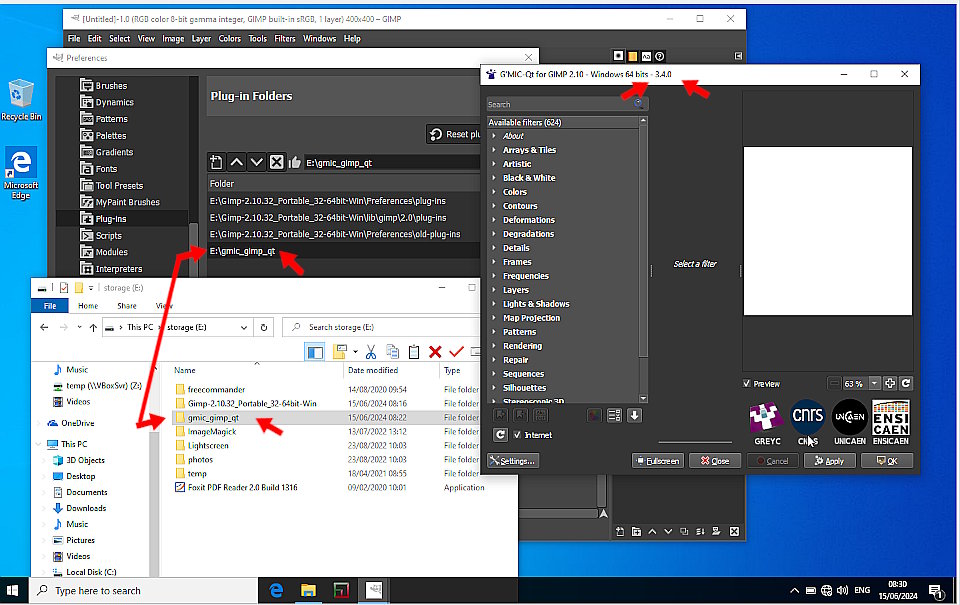
Task: Open the Windows menu in GIMP
Action: coord(320,39)
